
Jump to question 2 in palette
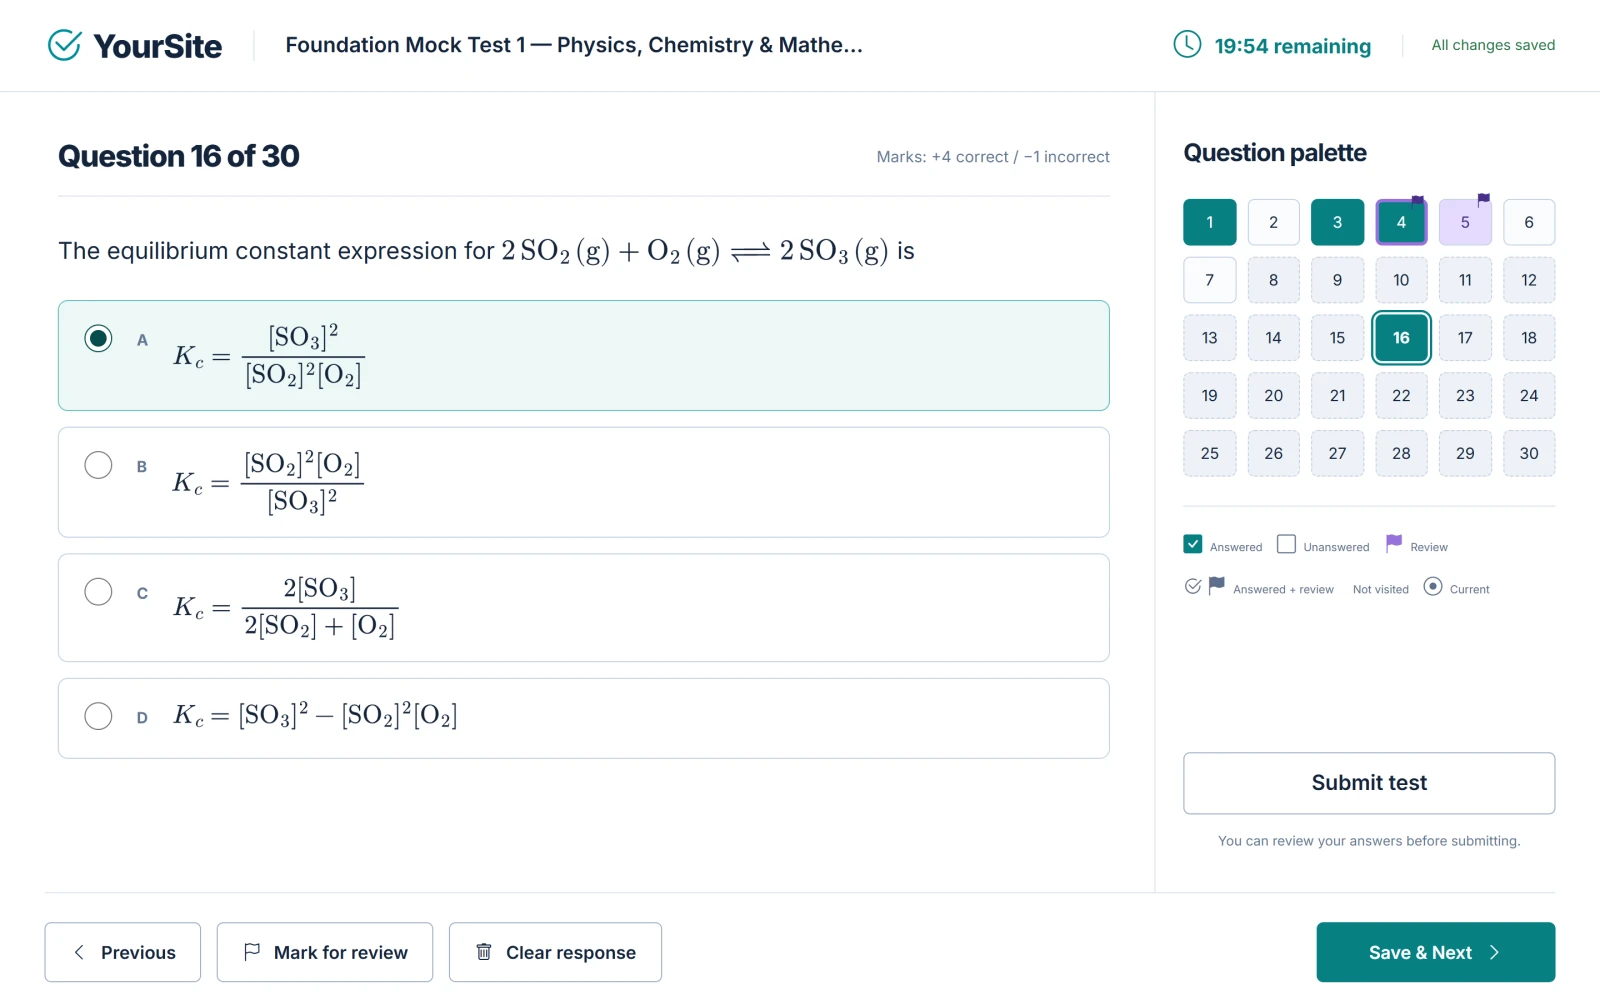click(1274, 222)
